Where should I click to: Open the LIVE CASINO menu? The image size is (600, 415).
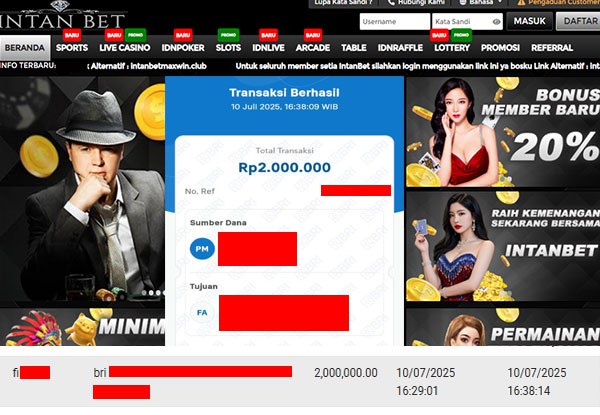point(125,48)
